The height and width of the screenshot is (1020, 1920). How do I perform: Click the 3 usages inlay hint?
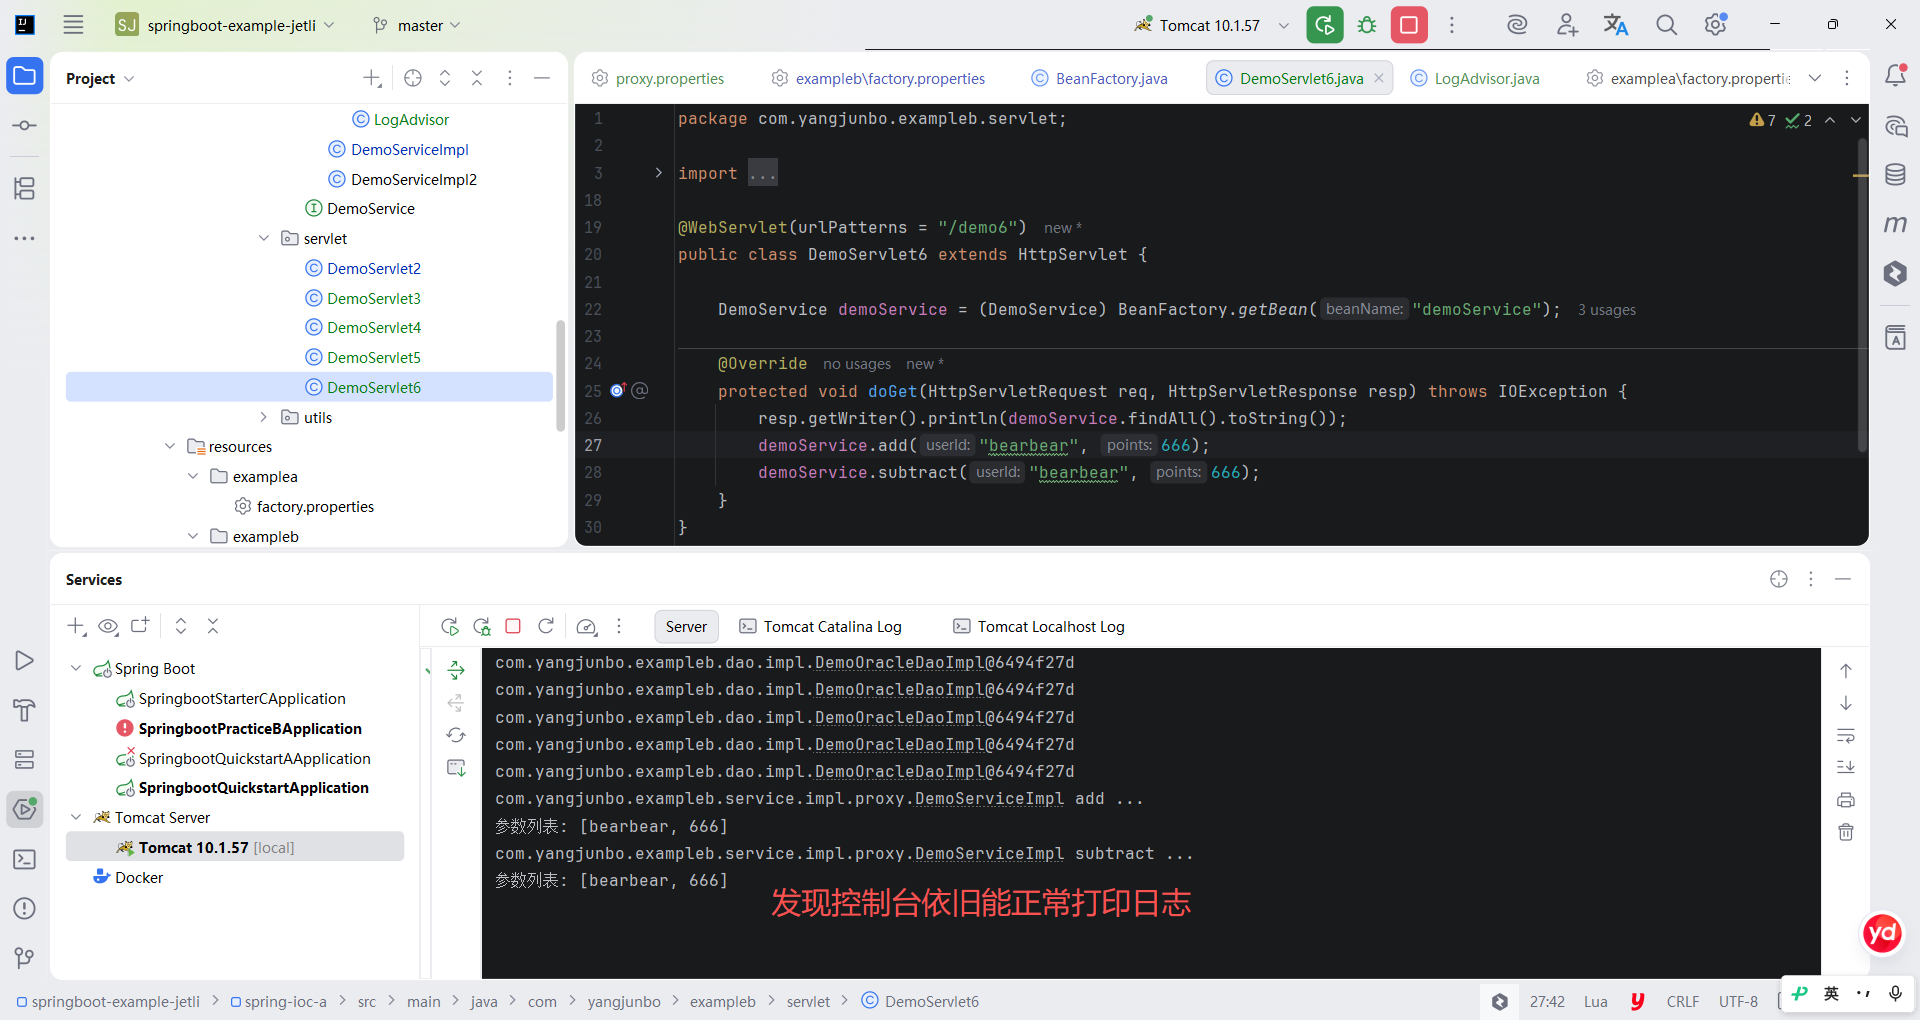[1607, 310]
